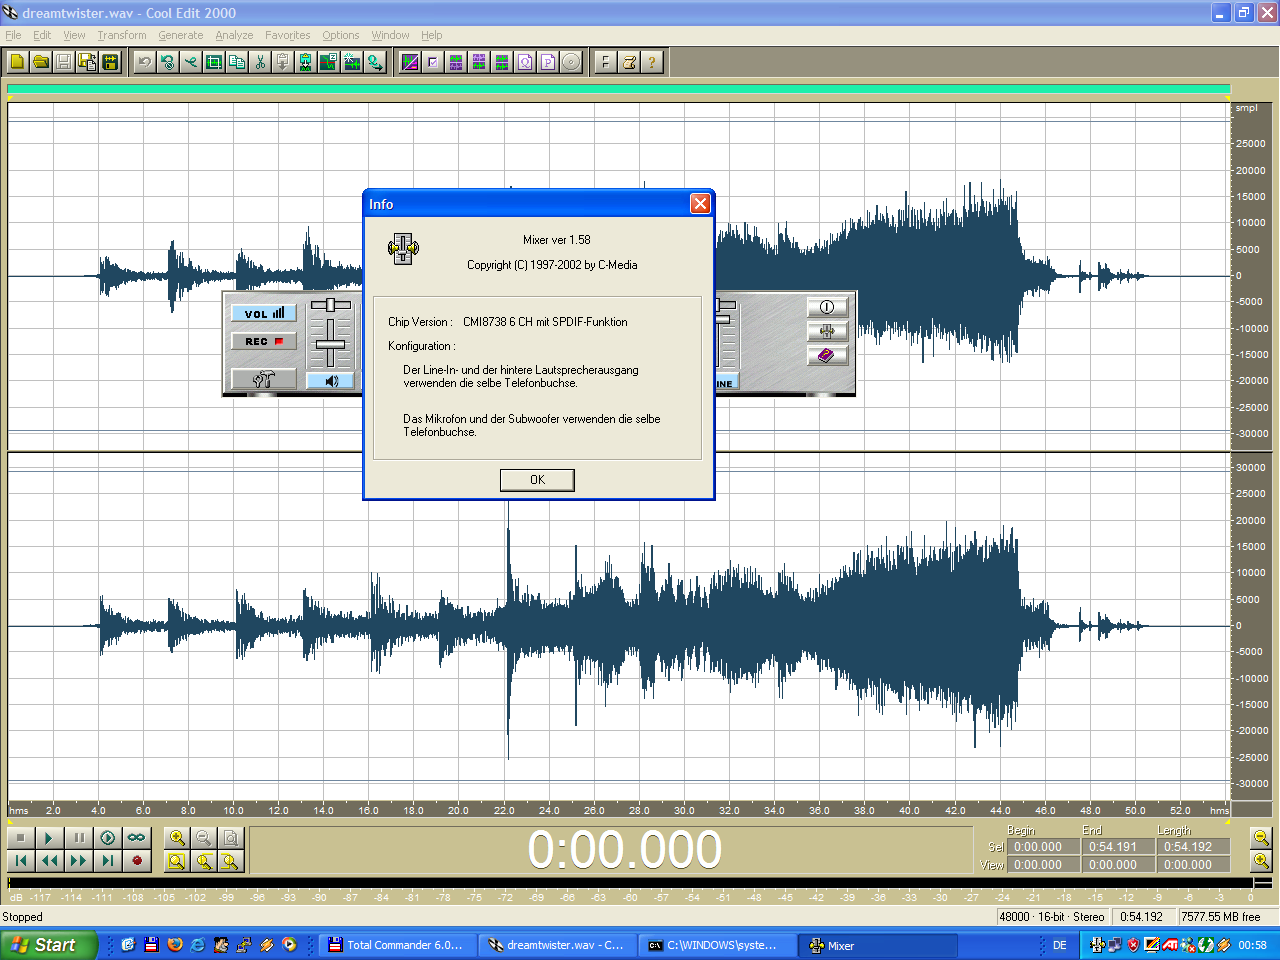Click the Stop transport button
1280x960 pixels.
(x=20, y=838)
